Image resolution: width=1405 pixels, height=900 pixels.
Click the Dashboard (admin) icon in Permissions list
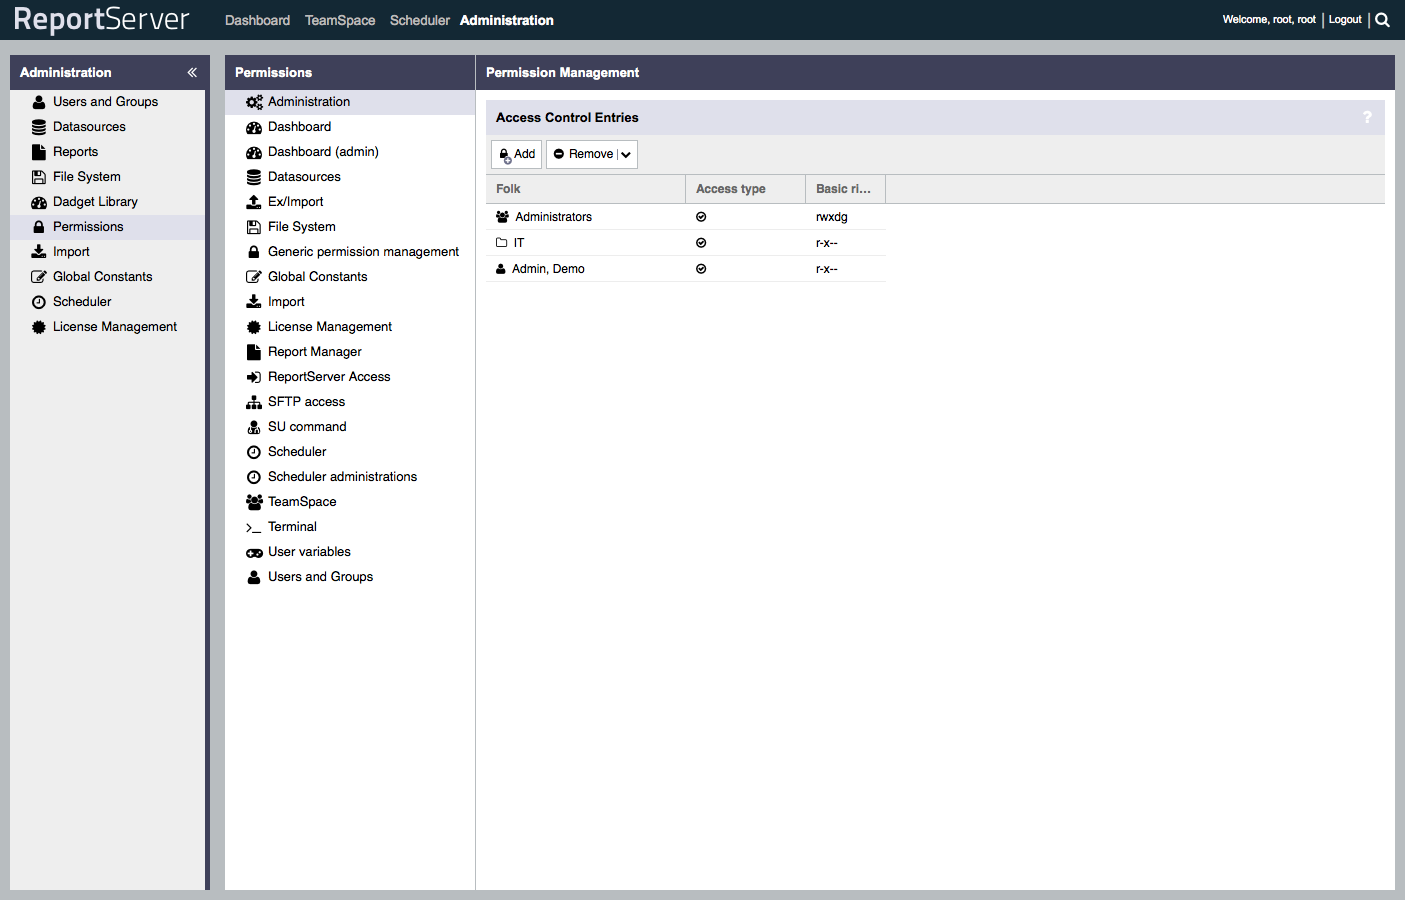pyautogui.click(x=254, y=152)
